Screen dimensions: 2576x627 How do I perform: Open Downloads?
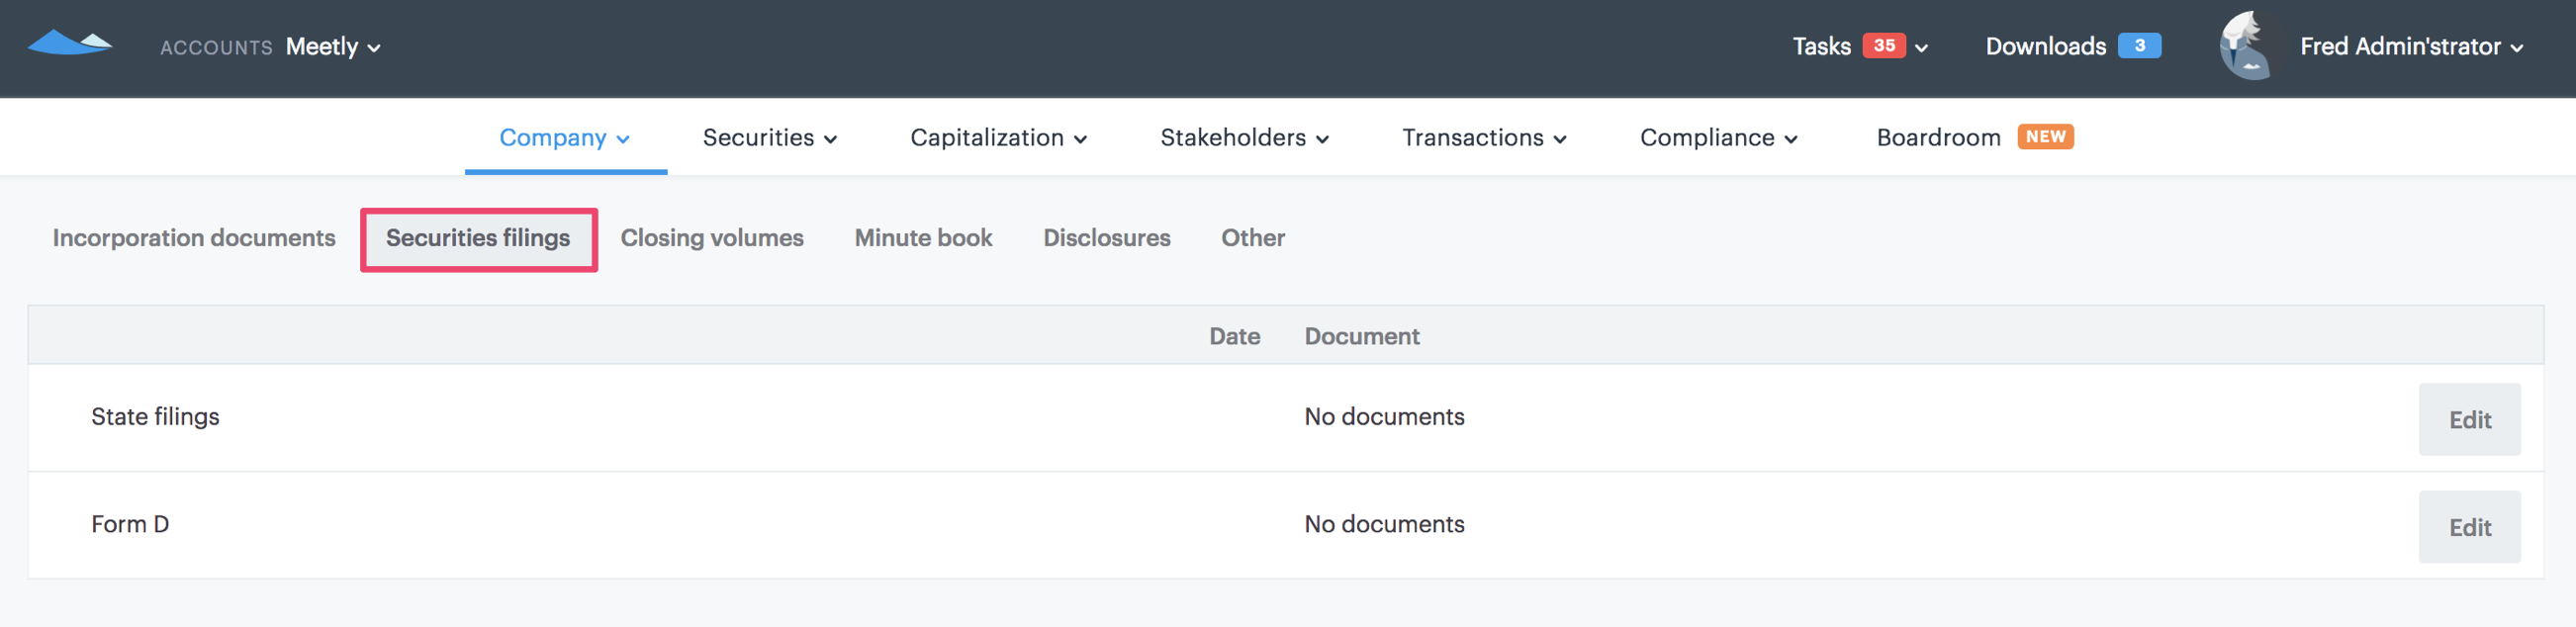click(x=2045, y=46)
